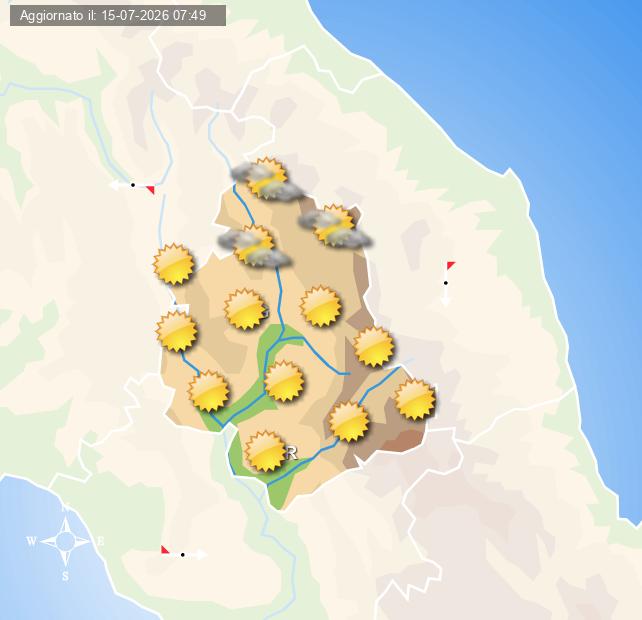This screenshot has width=642, height=620.
Task: Click the northernmost partly cloudy weather icon
Action: pyautogui.click(x=267, y=179)
